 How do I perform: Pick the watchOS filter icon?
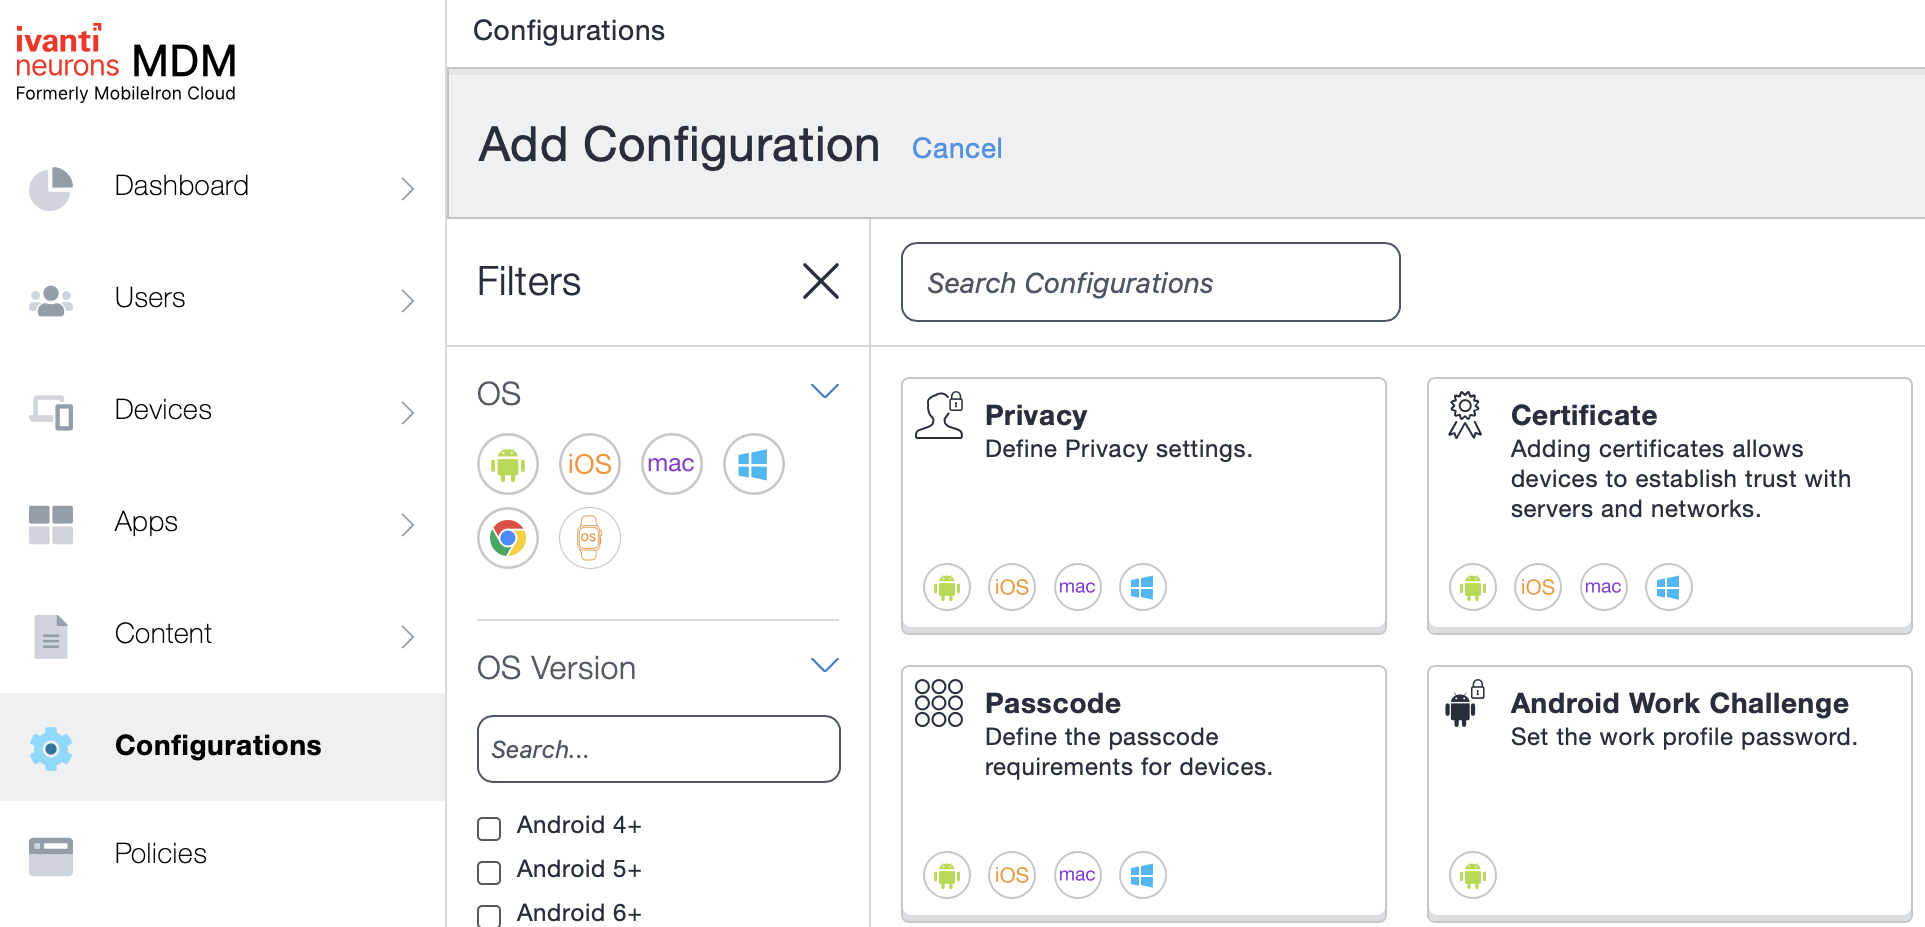point(590,538)
